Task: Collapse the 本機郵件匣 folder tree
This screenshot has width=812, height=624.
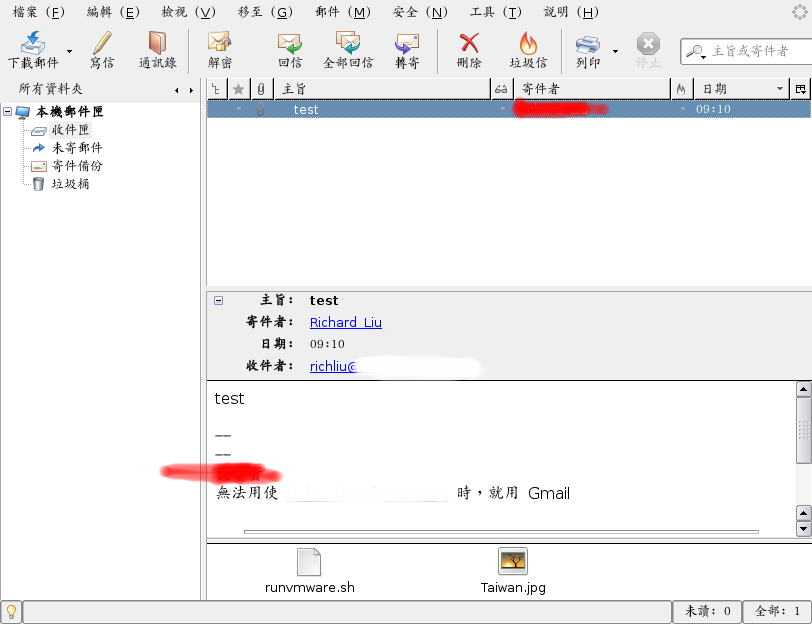Action: [x=7, y=111]
